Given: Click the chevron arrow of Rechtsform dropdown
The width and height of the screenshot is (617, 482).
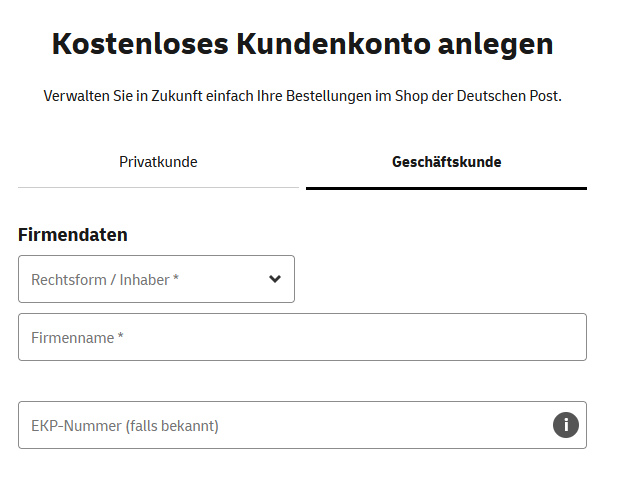Looking at the screenshot, I should (x=275, y=279).
